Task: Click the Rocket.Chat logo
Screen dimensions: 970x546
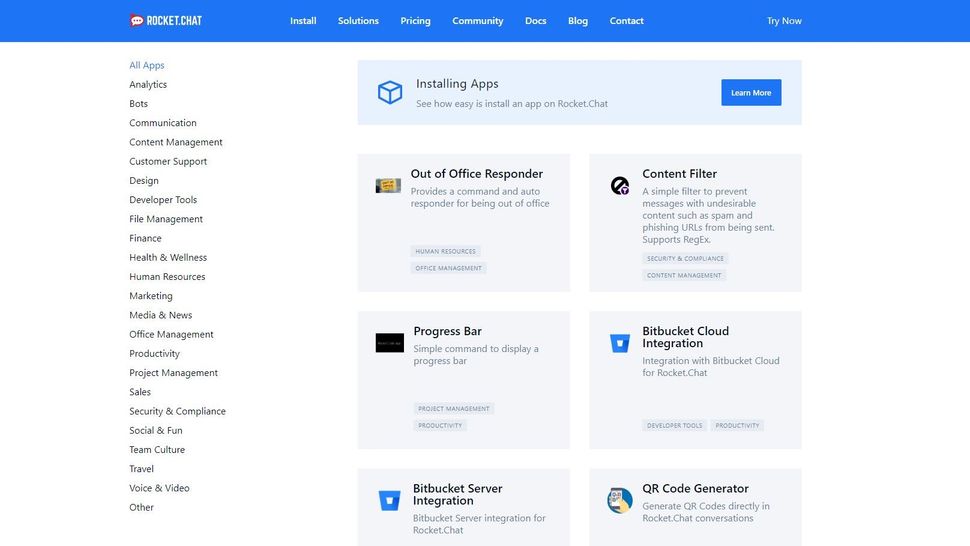Action: click(x=166, y=20)
